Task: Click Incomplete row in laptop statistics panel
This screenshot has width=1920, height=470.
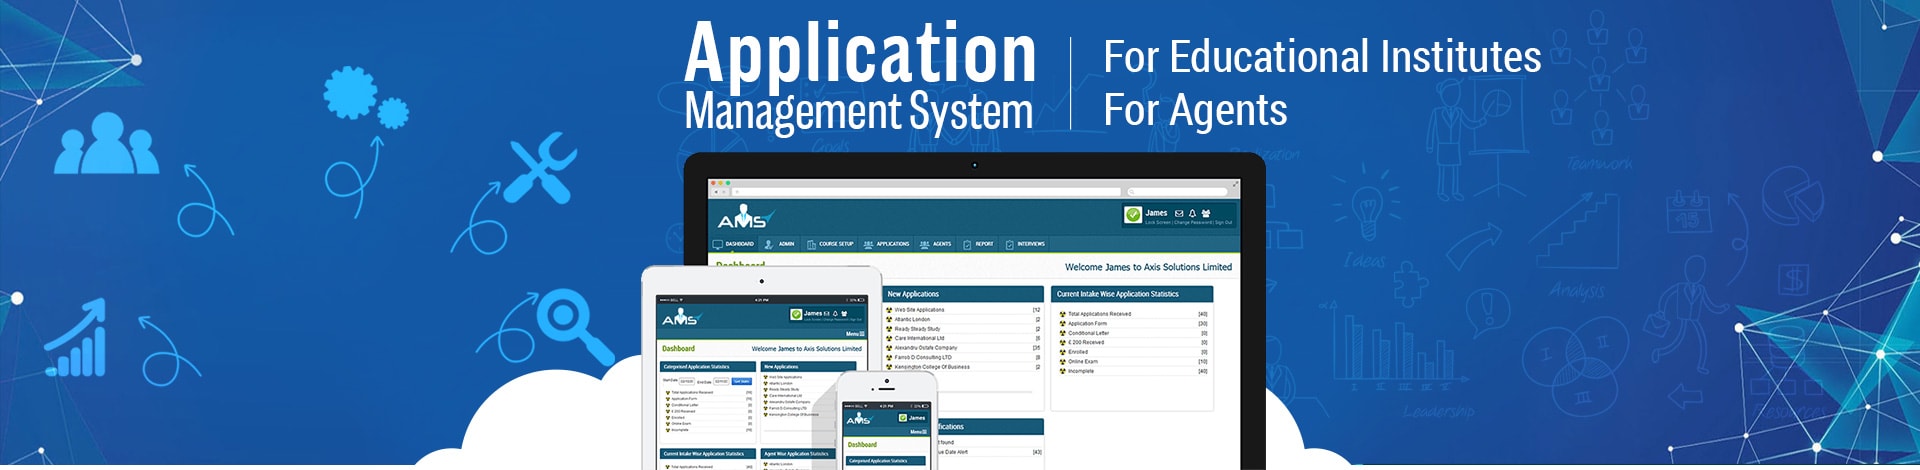Action: pyautogui.click(x=1133, y=371)
